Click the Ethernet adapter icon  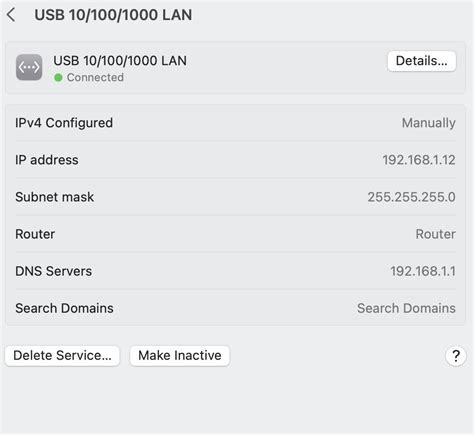pos(29,67)
